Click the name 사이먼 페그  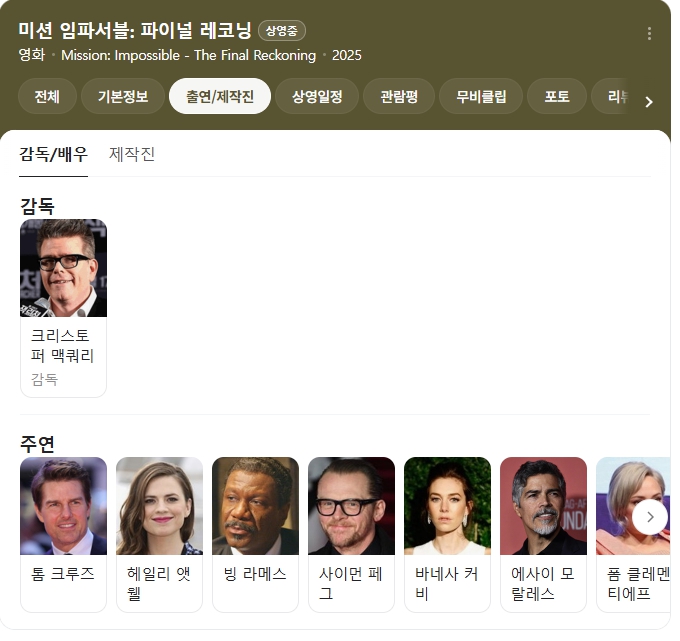click(351, 584)
